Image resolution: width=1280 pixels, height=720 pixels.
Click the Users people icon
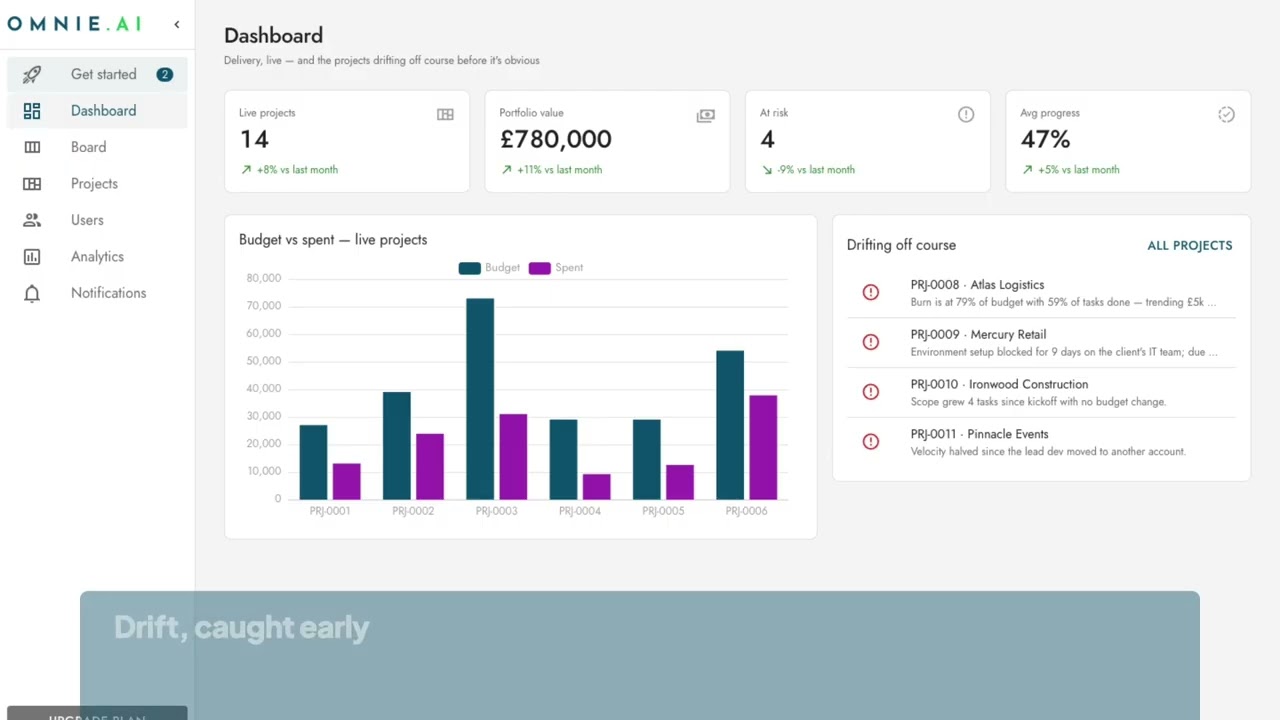click(x=32, y=220)
